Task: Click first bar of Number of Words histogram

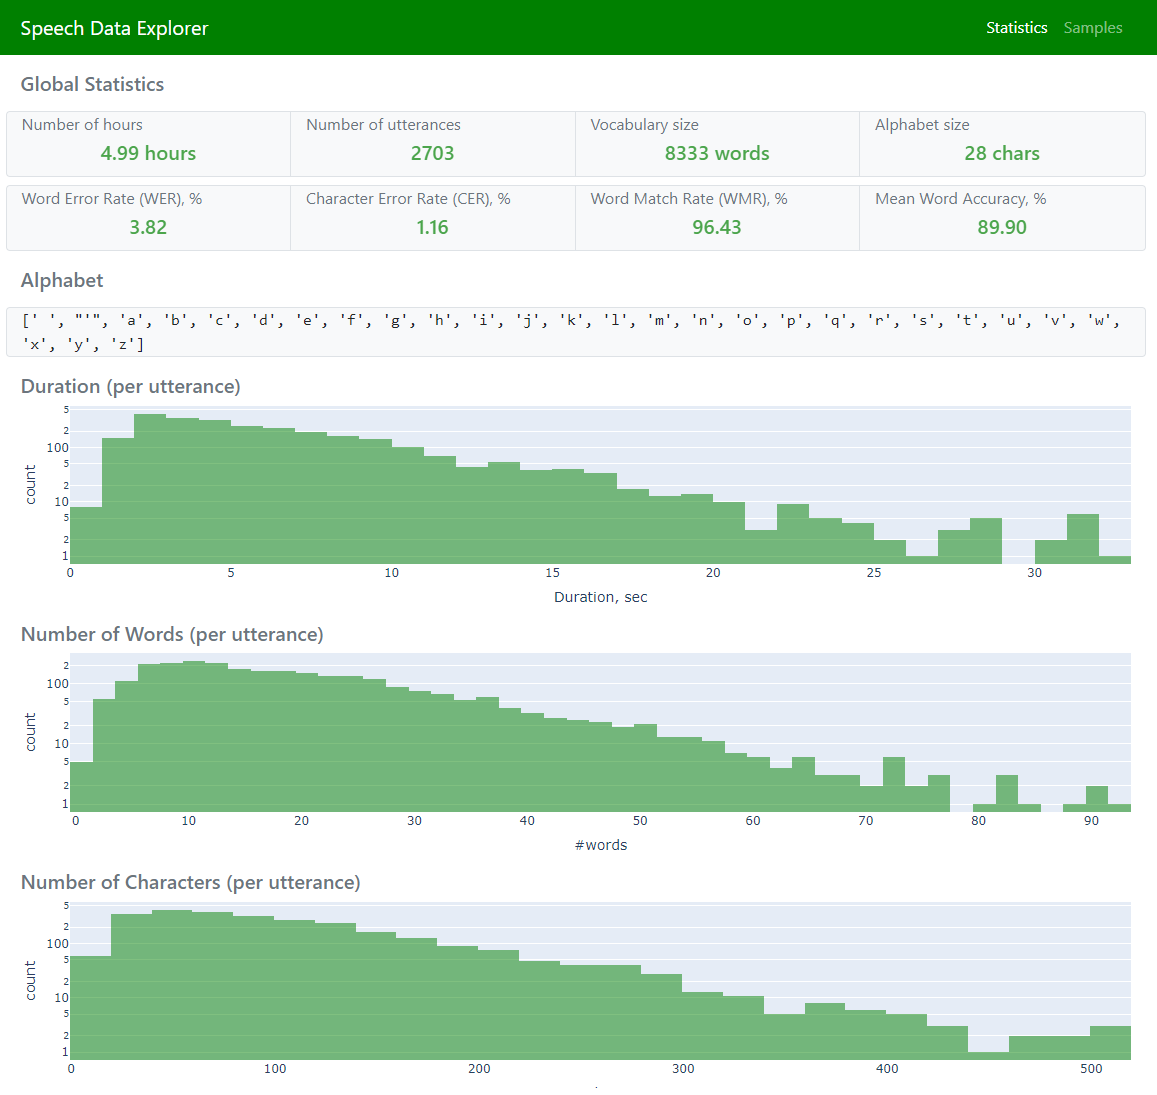Action: point(81,787)
